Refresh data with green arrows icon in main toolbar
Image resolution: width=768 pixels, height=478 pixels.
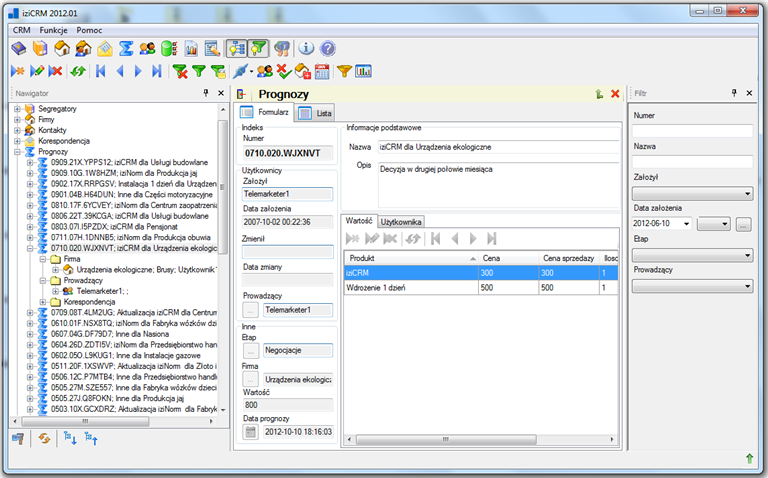(x=77, y=72)
